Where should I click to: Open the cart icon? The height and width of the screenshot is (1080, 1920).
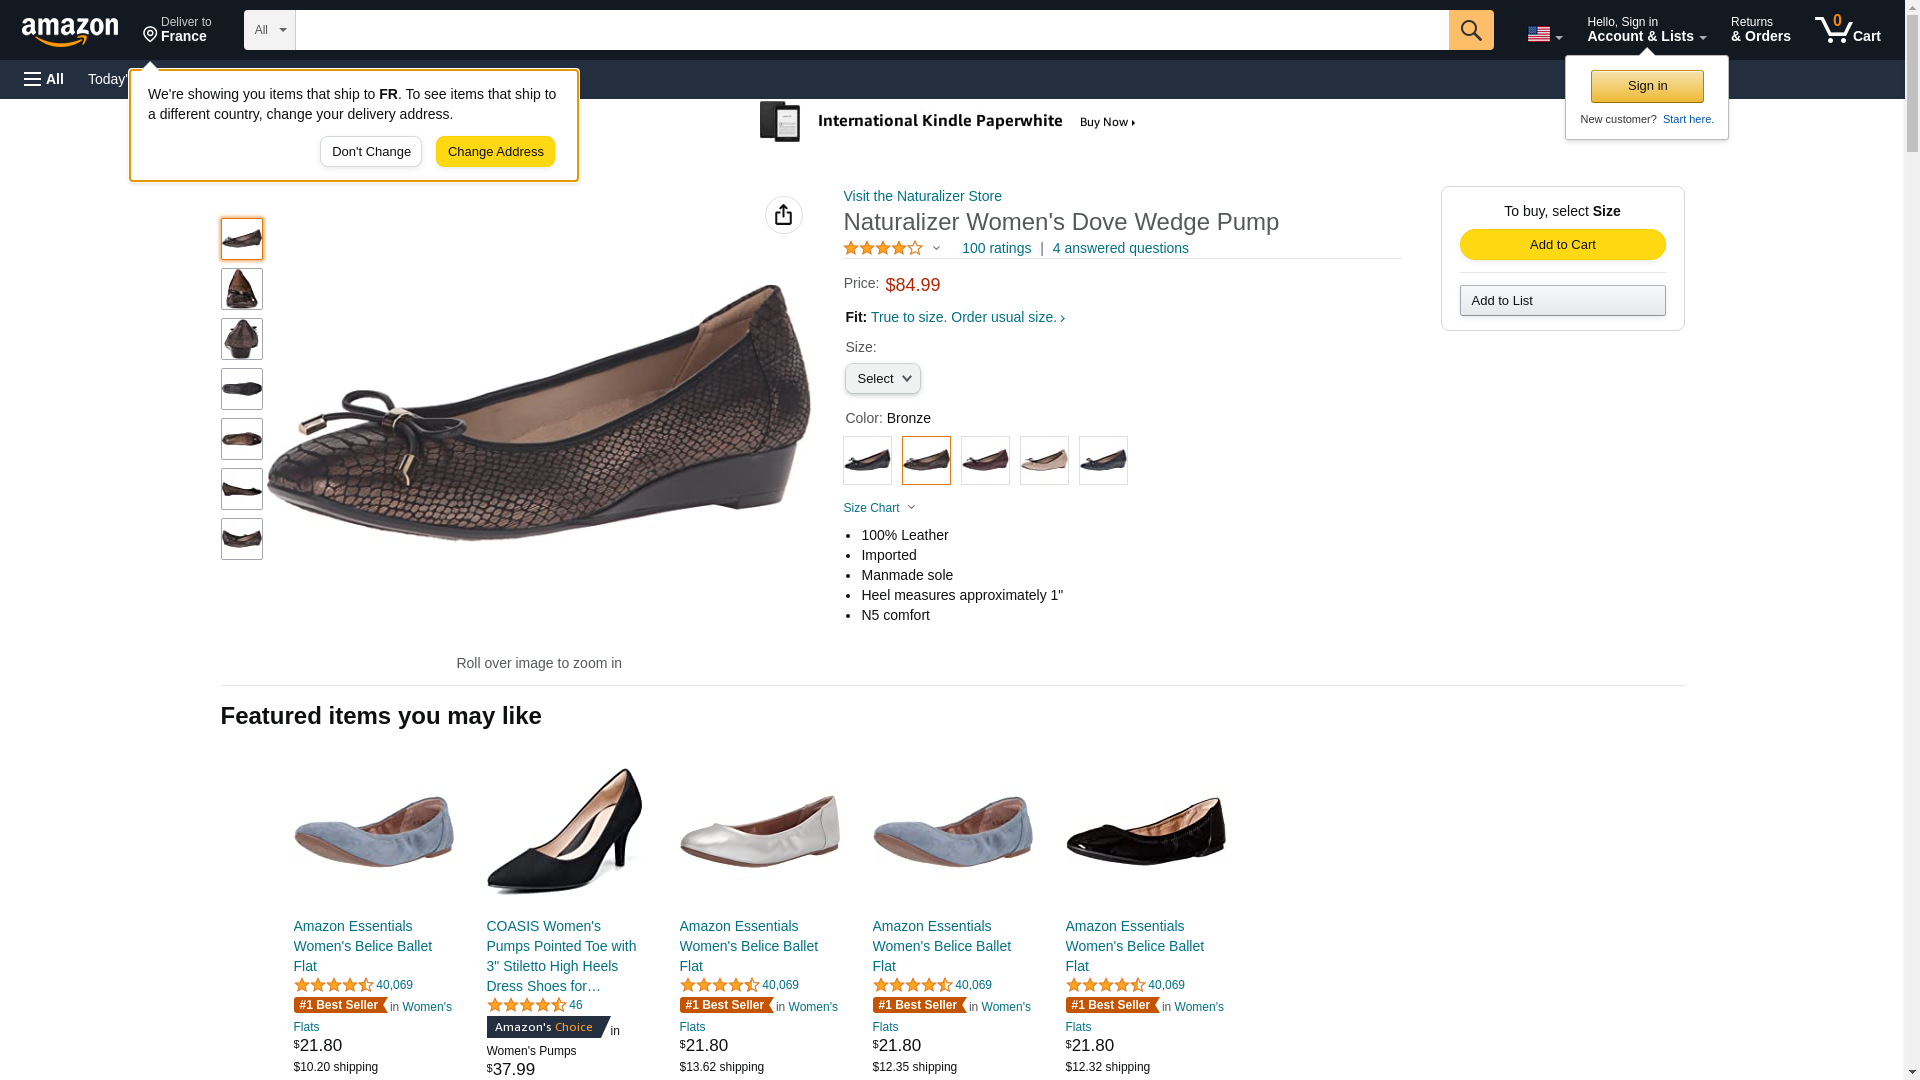(x=1847, y=30)
